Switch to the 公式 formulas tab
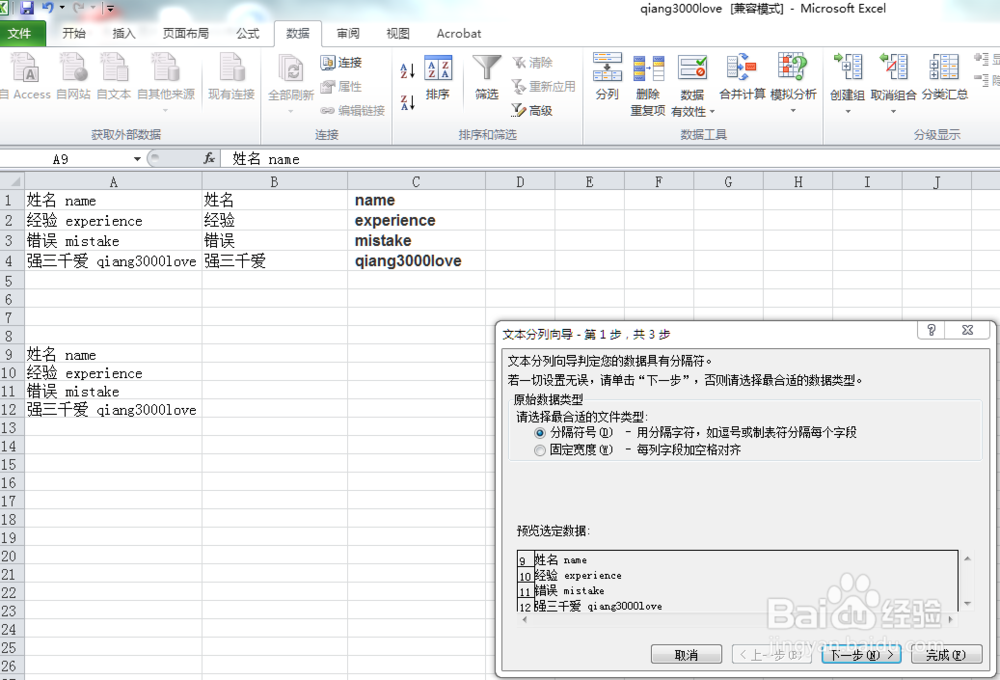 247,33
